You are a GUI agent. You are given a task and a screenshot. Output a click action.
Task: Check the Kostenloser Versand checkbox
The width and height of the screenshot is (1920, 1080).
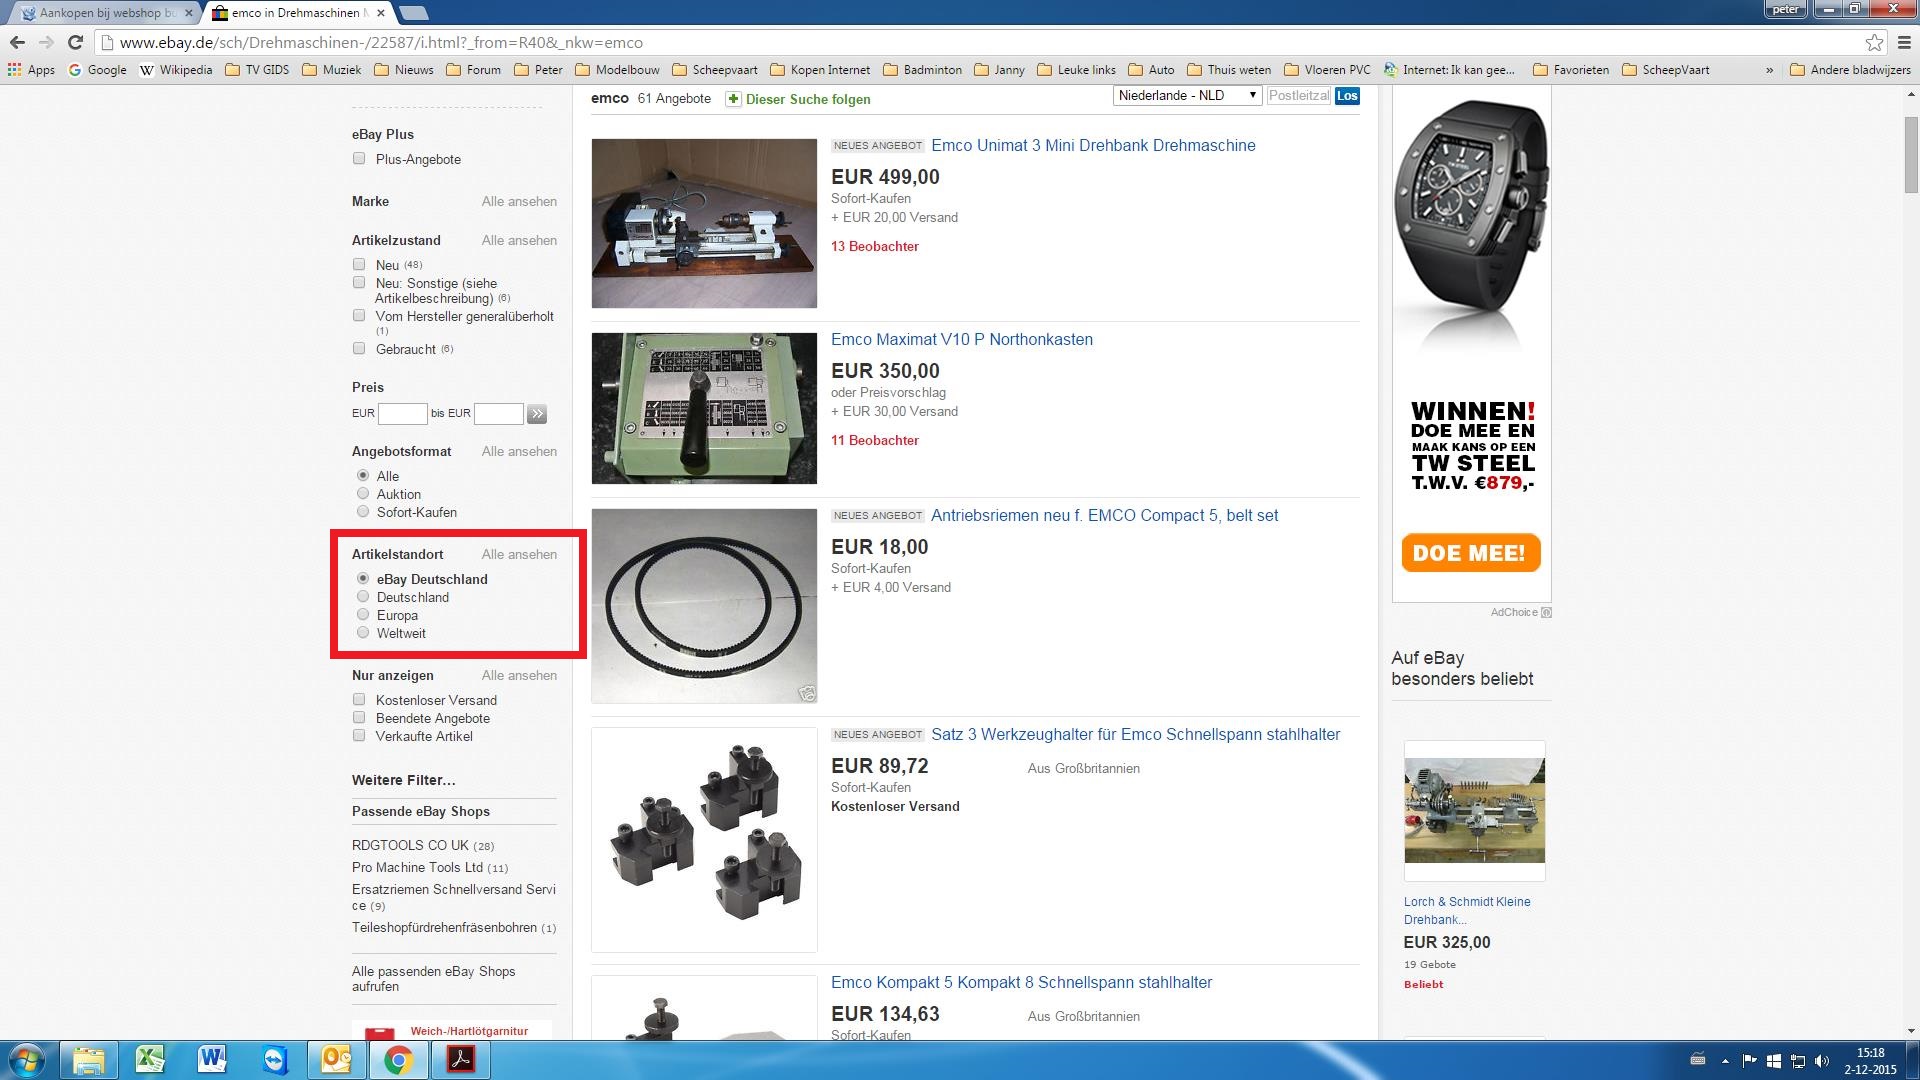(359, 699)
